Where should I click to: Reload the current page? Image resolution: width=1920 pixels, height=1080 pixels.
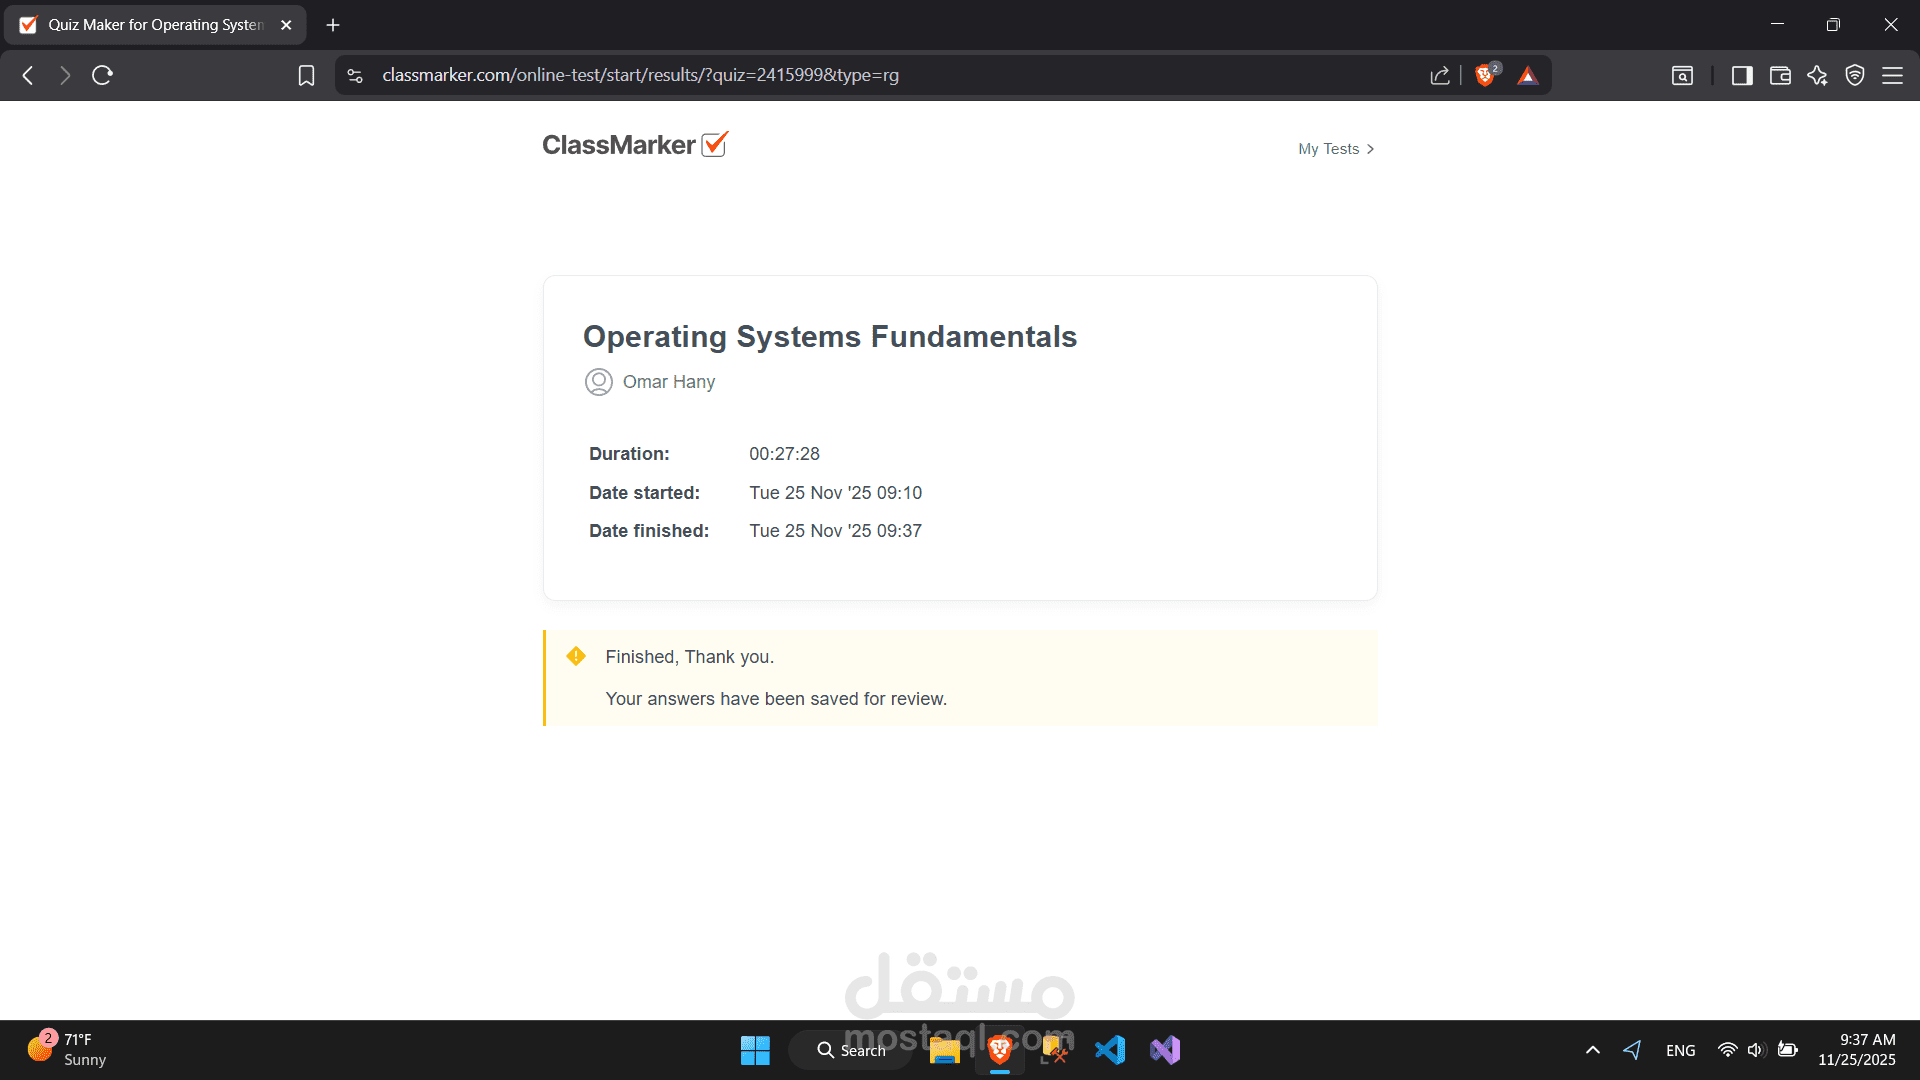pos(102,75)
